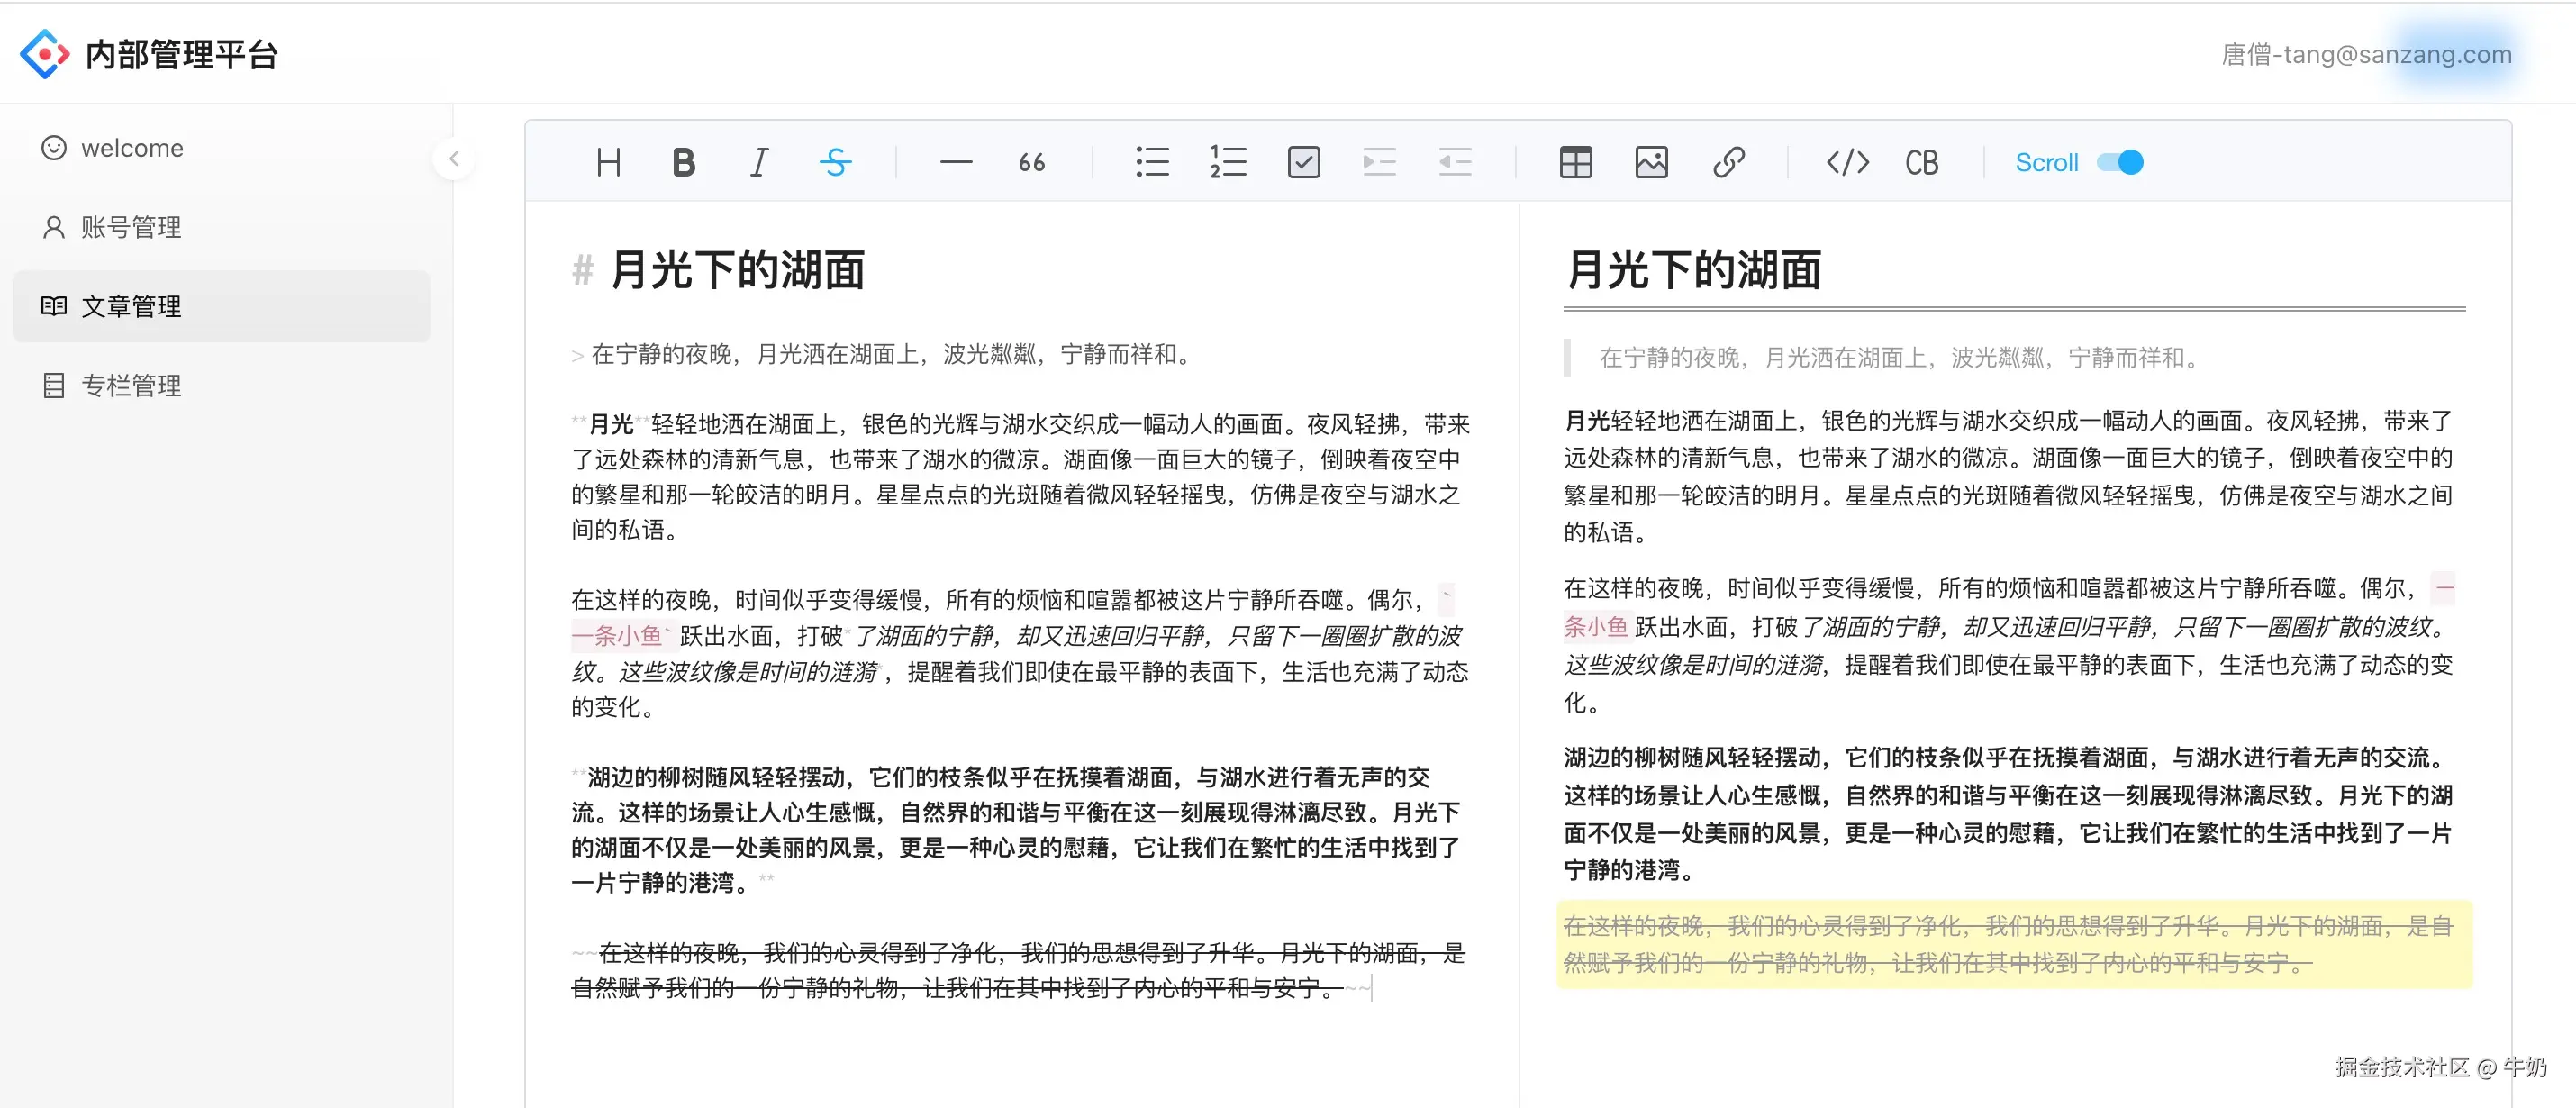Create a numbered list
Image resolution: width=2576 pixels, height=1108 pixels.
tap(1227, 162)
